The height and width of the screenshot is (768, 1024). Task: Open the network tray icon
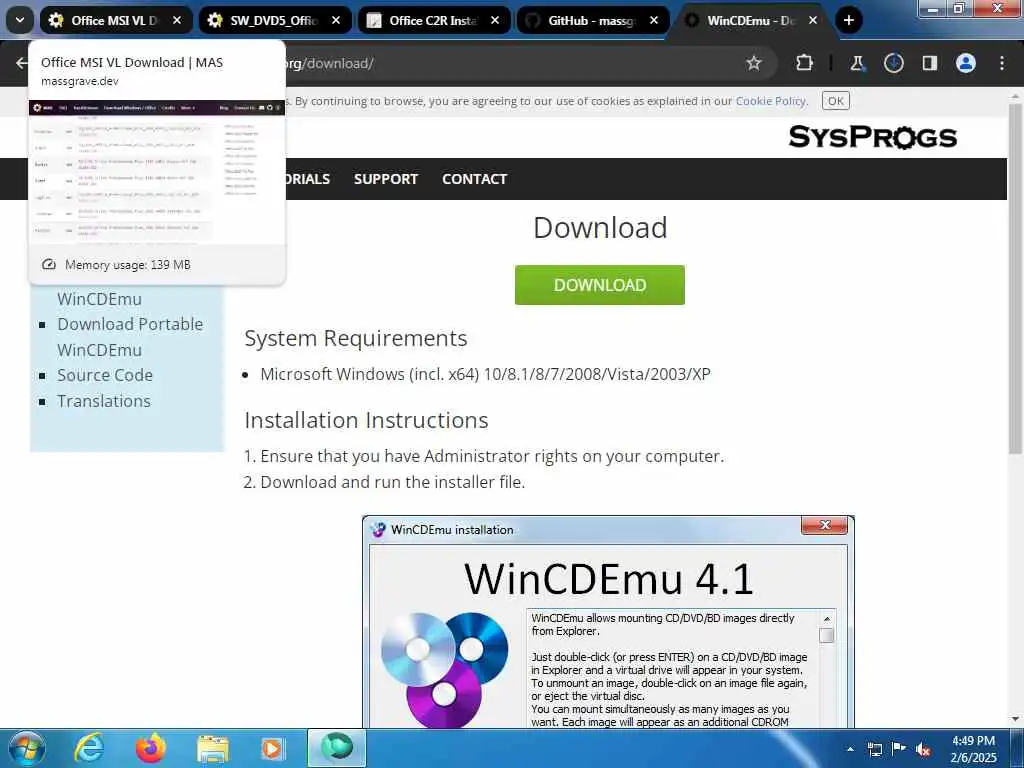(874, 749)
